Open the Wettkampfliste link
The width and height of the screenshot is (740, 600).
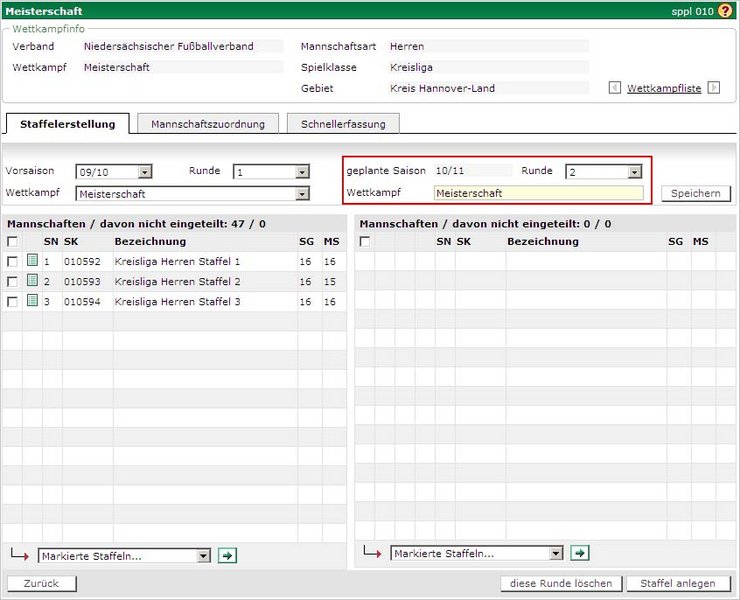point(664,88)
